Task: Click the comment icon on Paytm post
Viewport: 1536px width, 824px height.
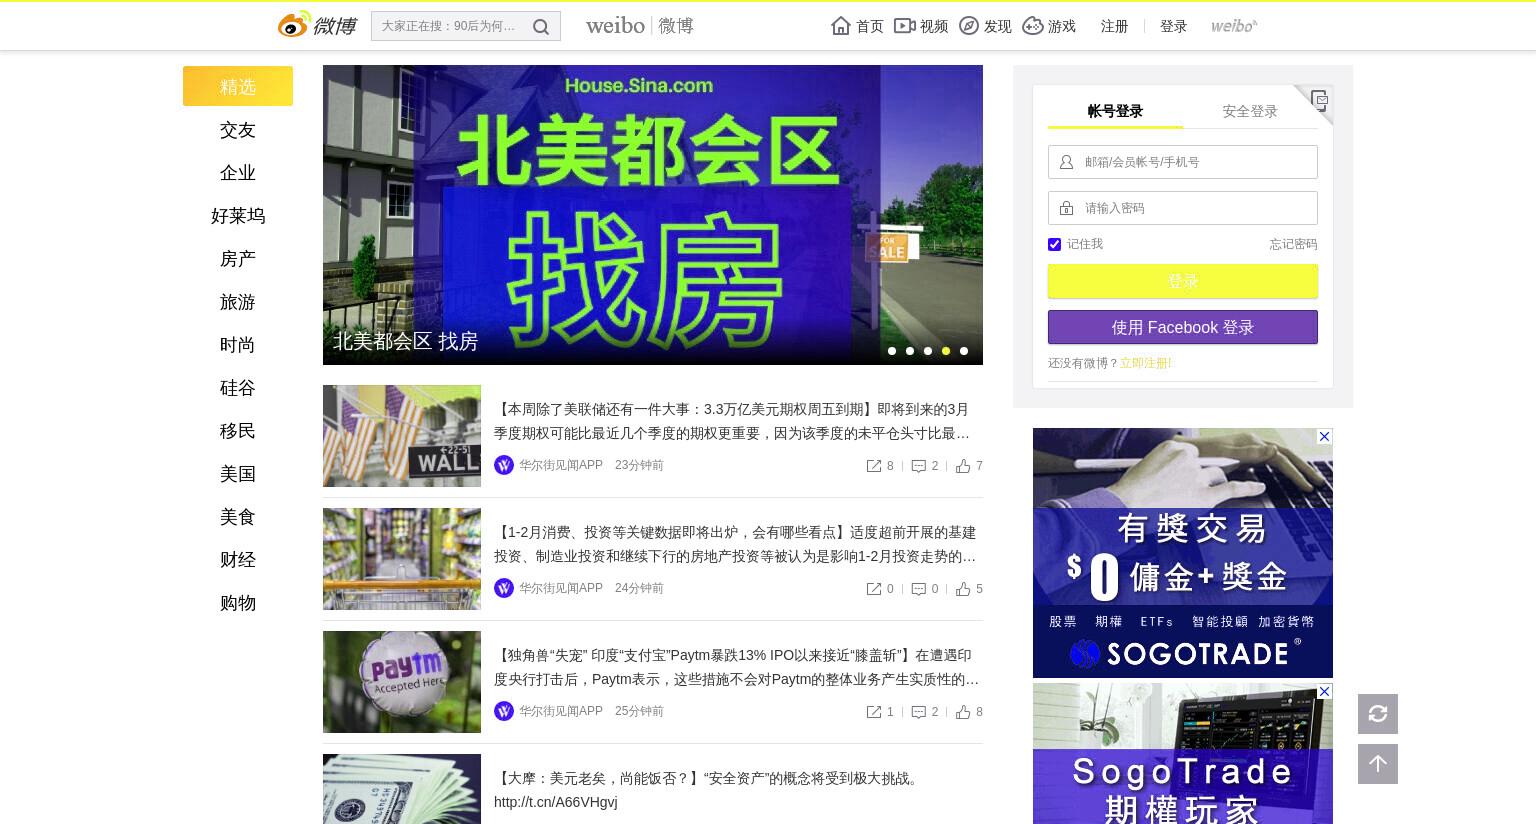Action: (919, 712)
